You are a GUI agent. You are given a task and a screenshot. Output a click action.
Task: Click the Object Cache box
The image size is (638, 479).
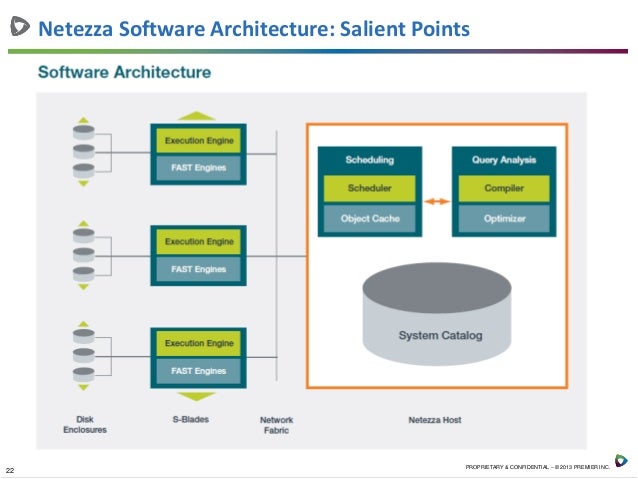click(369, 219)
